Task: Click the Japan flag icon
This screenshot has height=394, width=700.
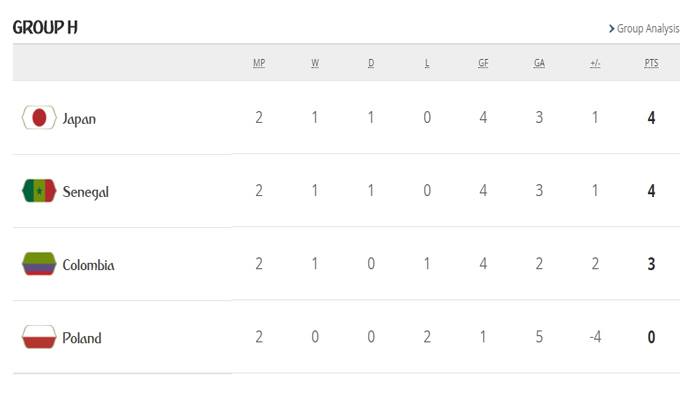Action: [x=39, y=118]
